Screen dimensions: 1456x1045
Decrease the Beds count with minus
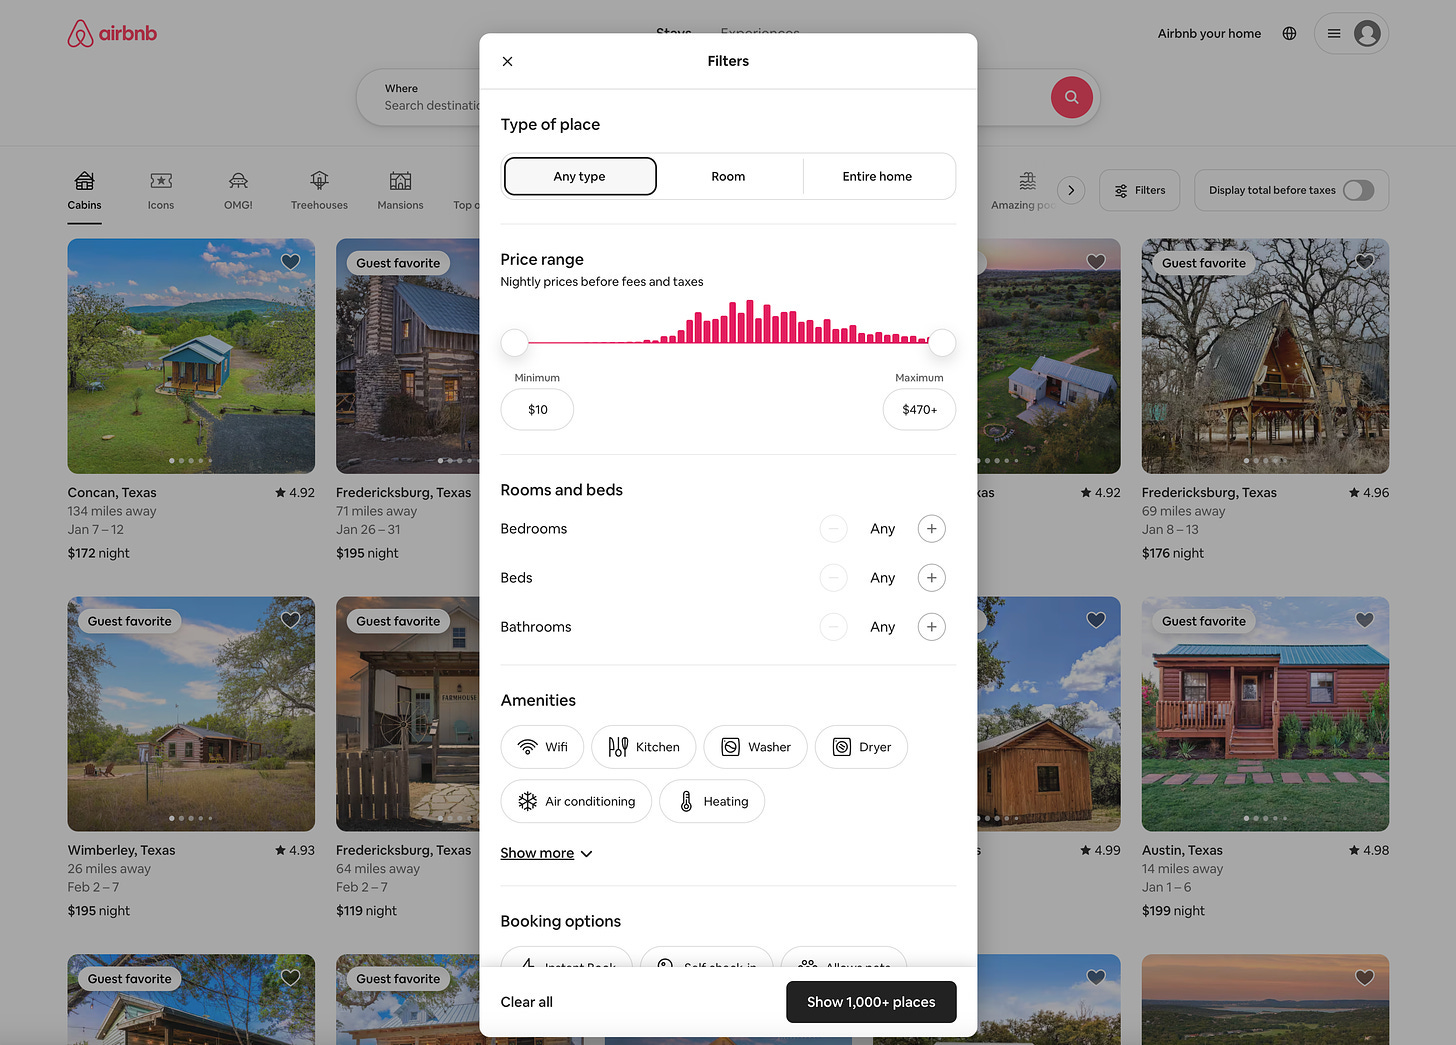coord(833,577)
